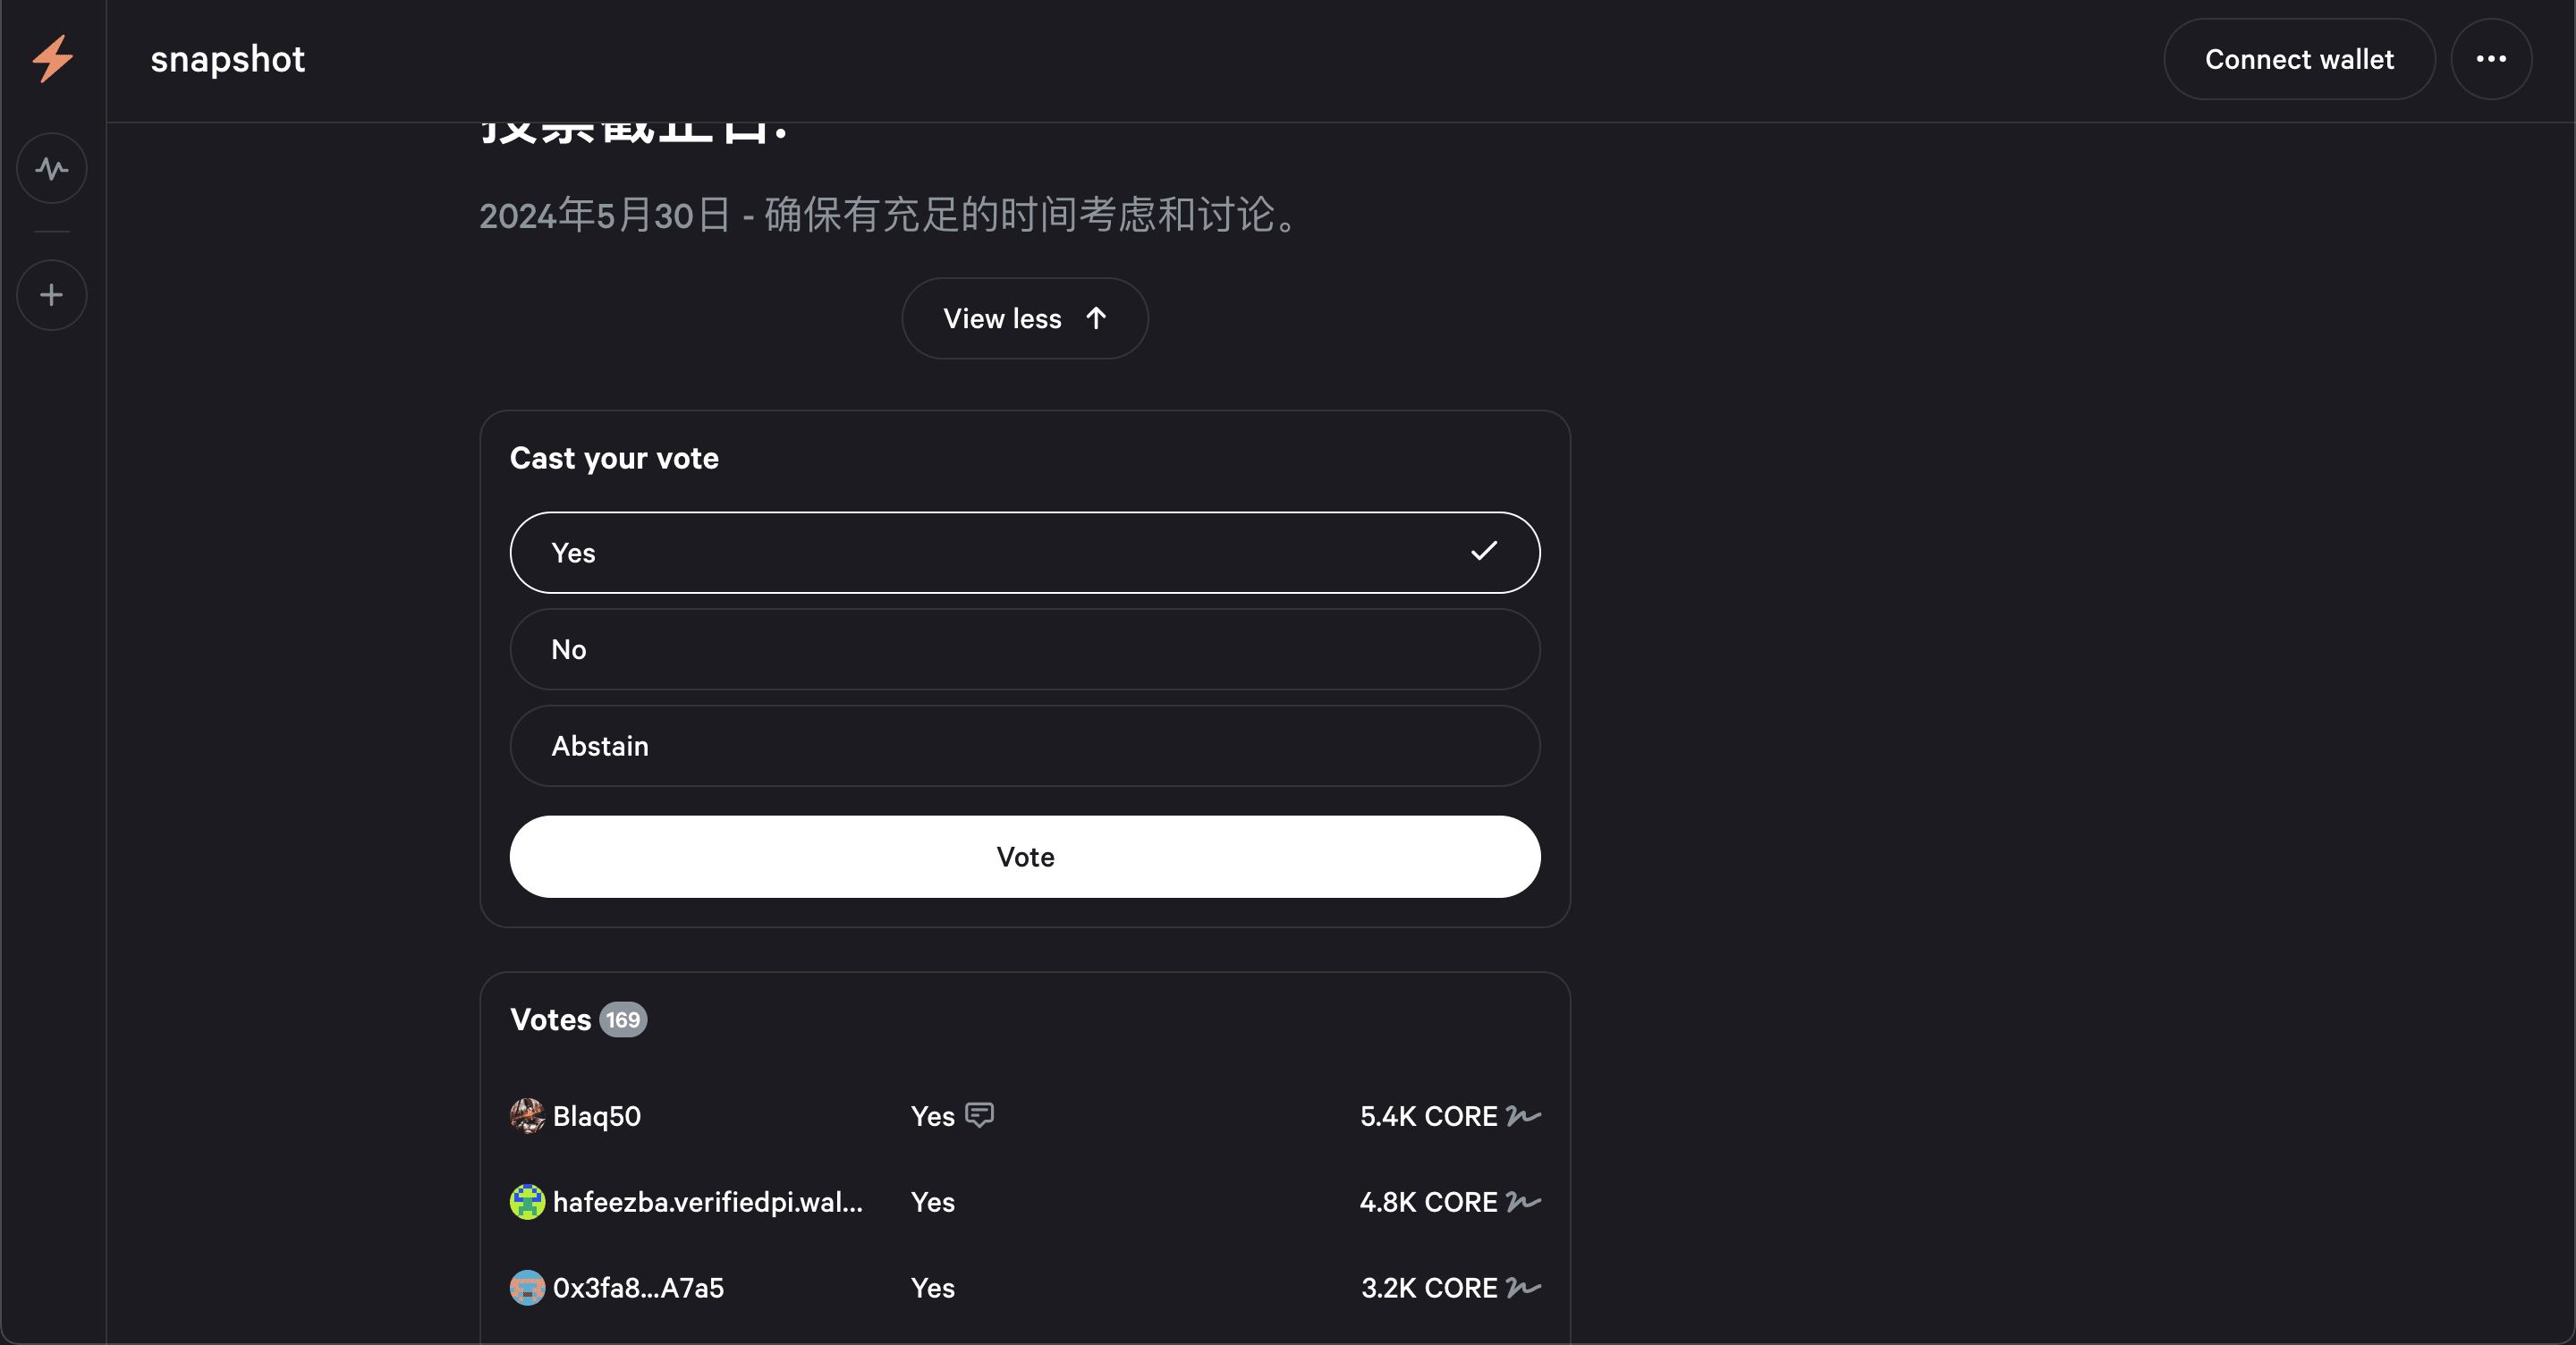The width and height of the screenshot is (2576, 1345).
Task: Select the No voting option
Action: click(1024, 649)
